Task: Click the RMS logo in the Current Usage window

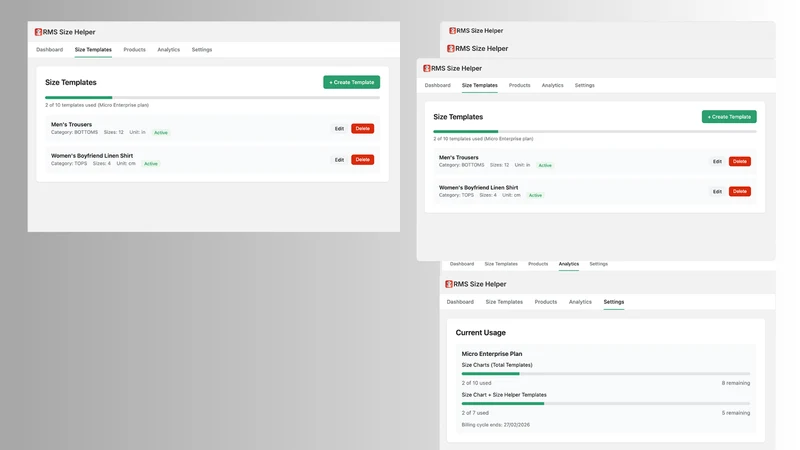Action: point(448,284)
